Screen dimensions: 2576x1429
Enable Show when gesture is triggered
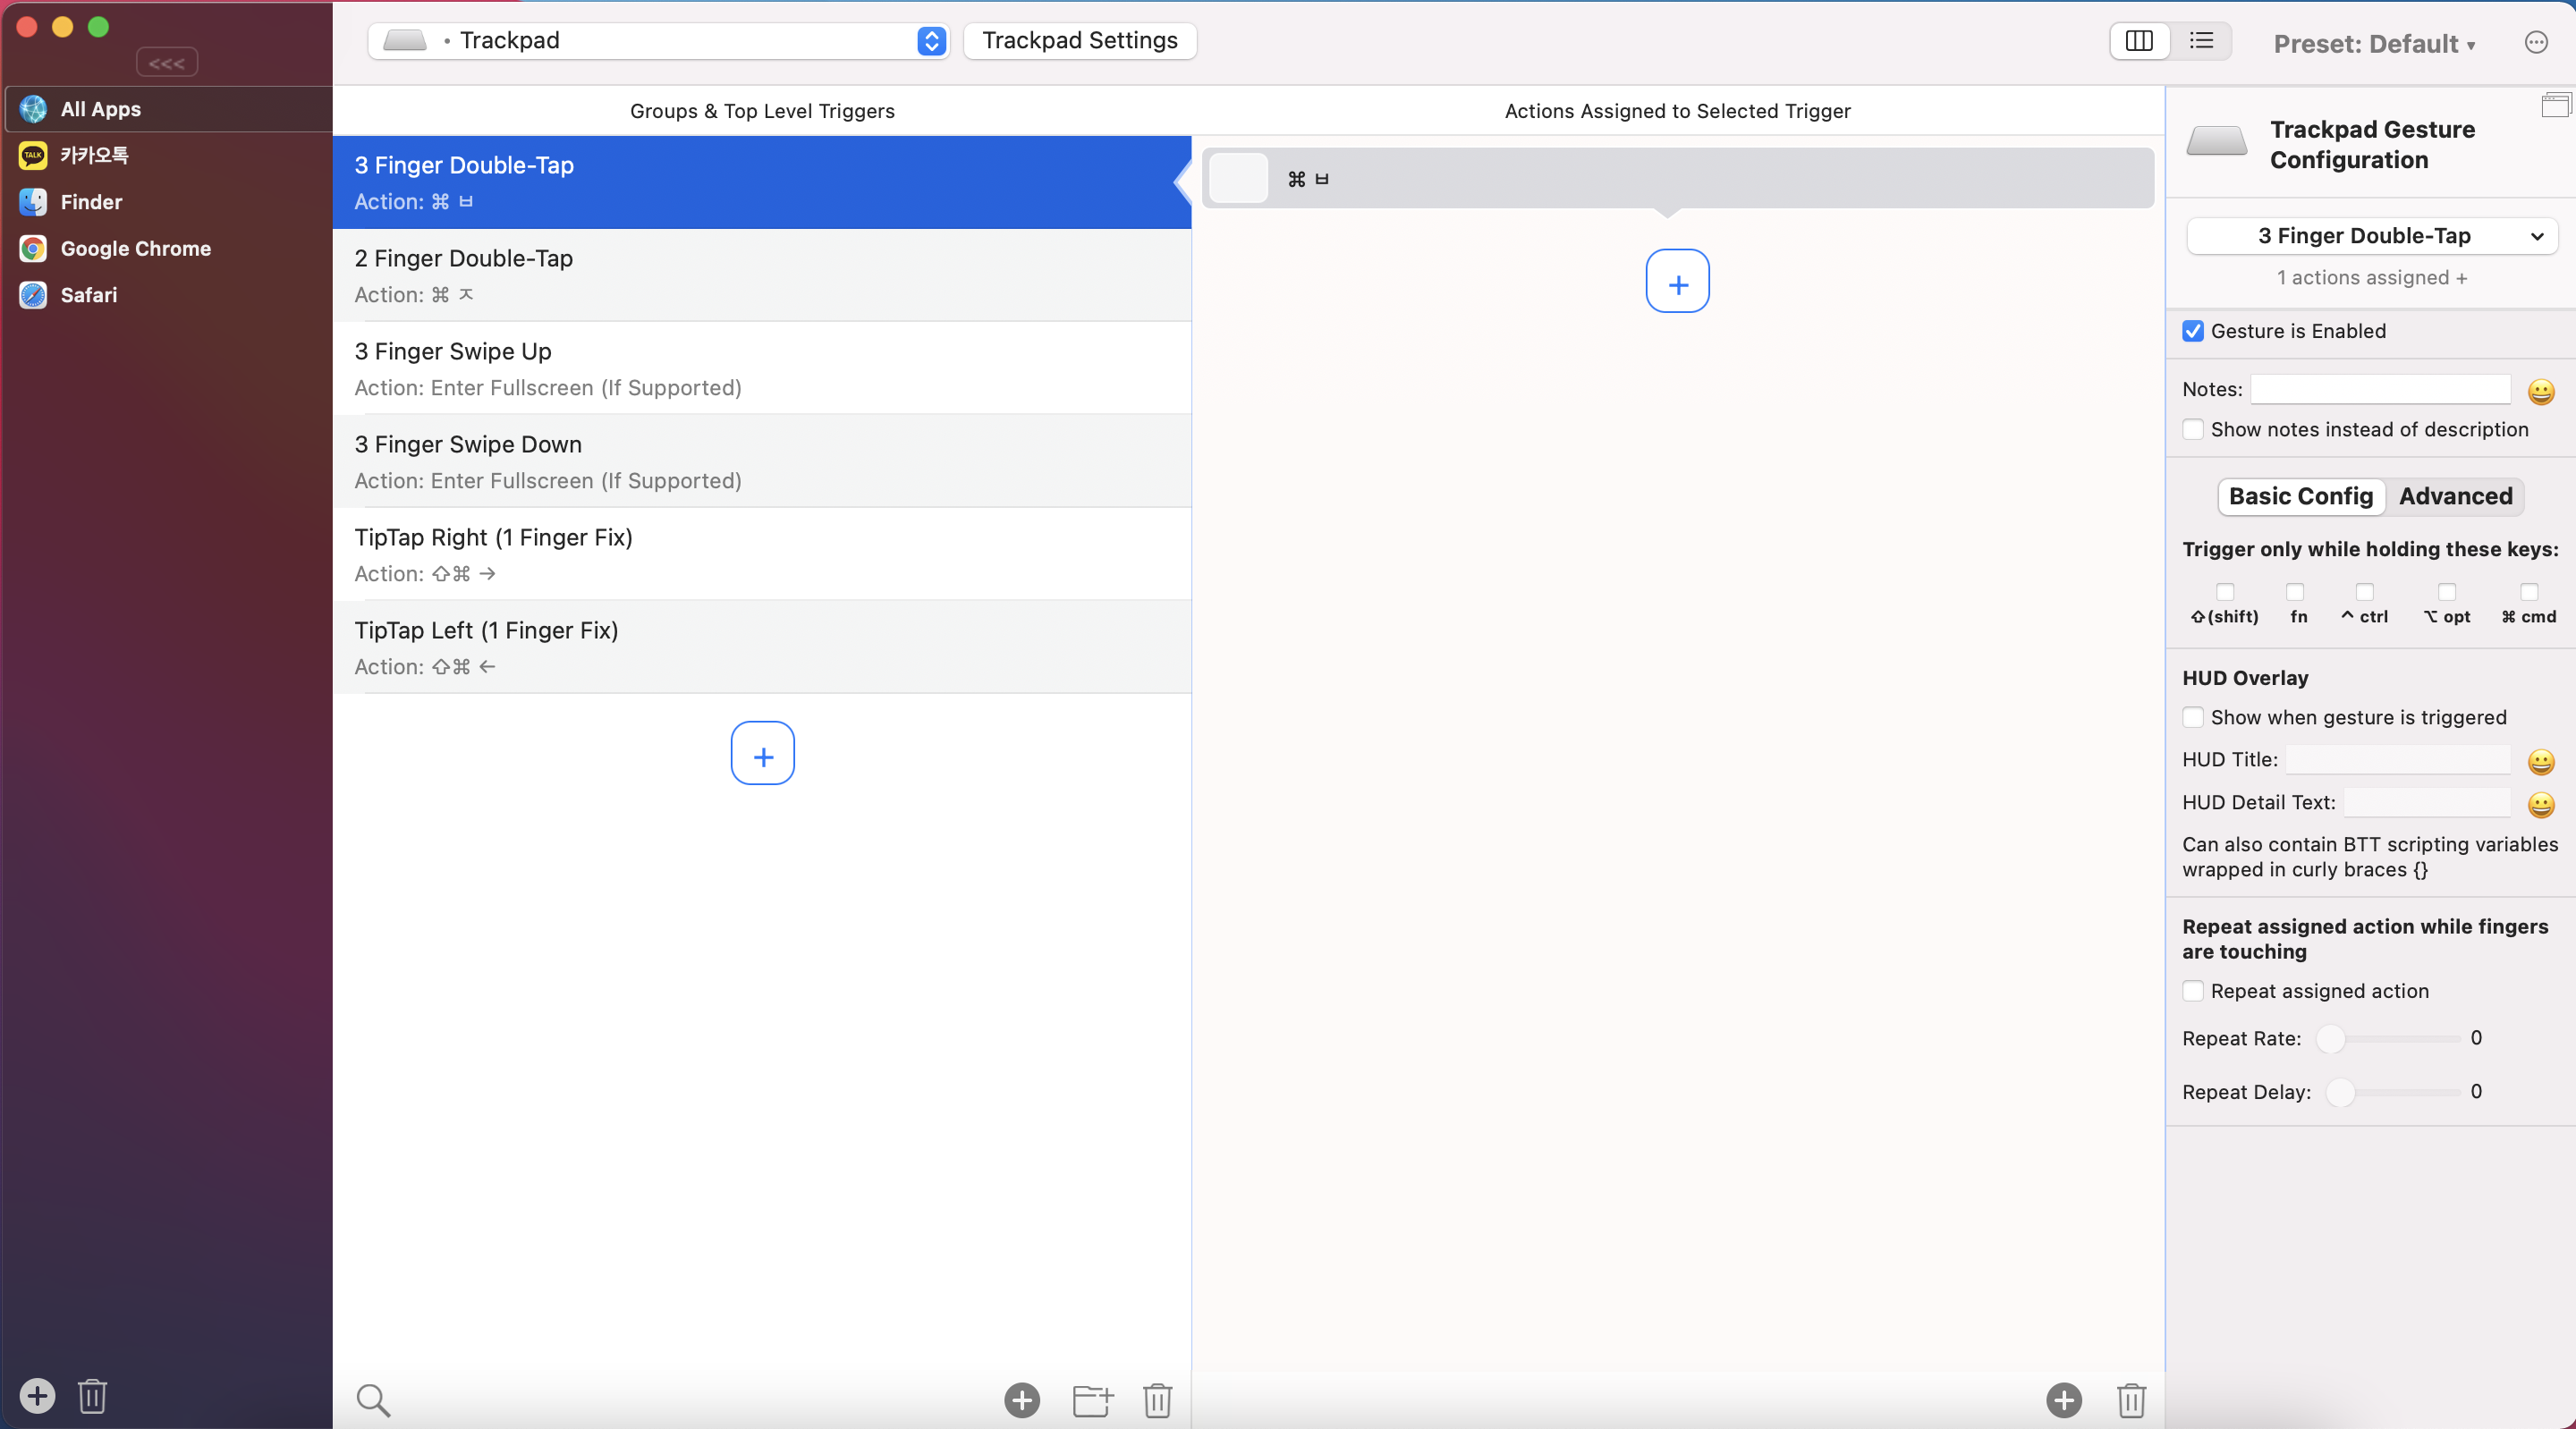(2193, 717)
